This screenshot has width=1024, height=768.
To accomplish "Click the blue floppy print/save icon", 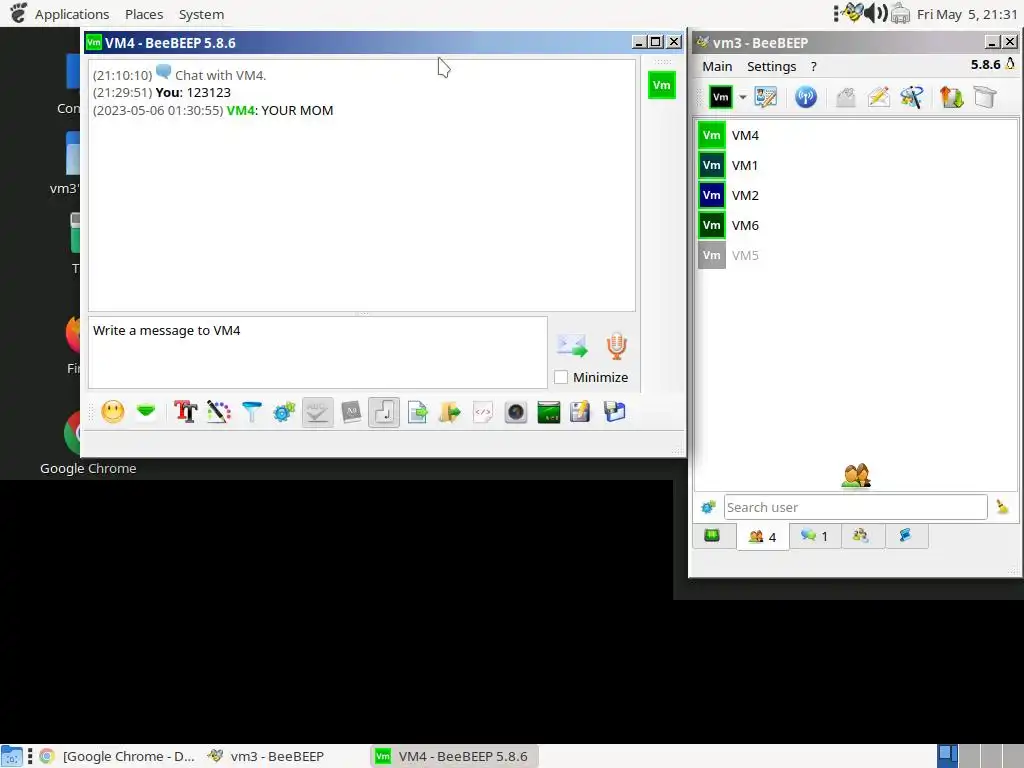I will [x=615, y=412].
